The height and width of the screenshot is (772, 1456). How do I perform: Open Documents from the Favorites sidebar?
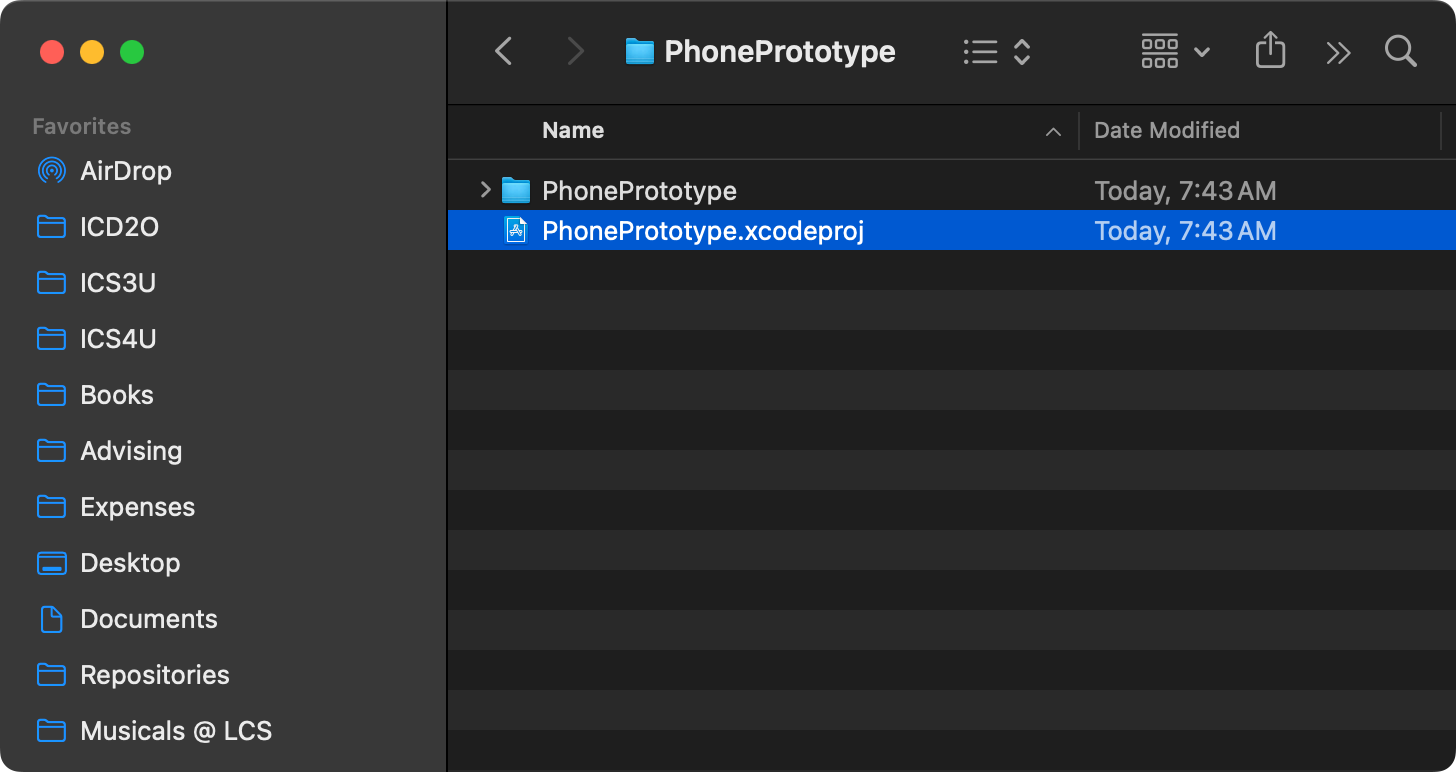click(x=148, y=619)
